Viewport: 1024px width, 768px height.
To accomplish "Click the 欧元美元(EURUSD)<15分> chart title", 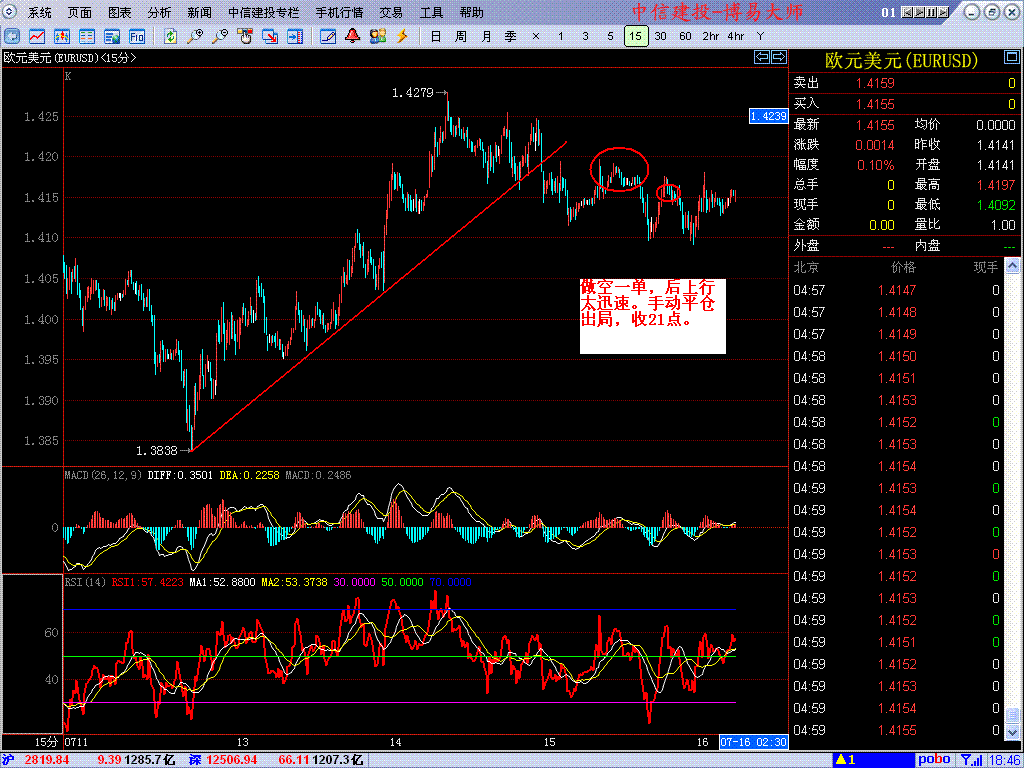I will (x=70, y=57).
